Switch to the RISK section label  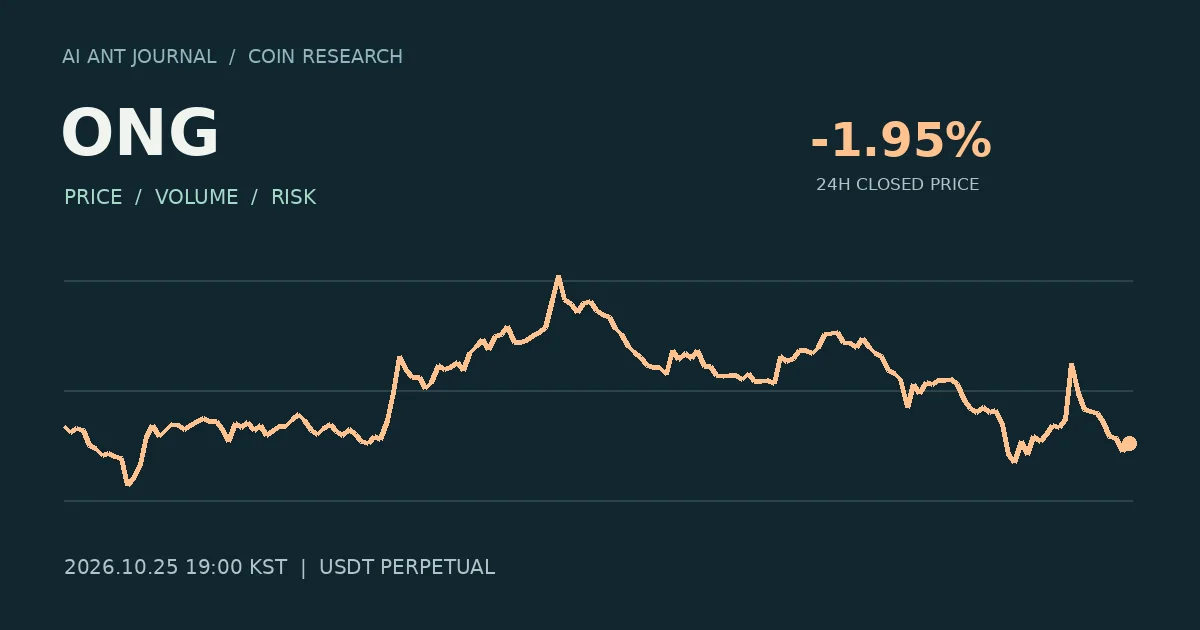(294, 197)
